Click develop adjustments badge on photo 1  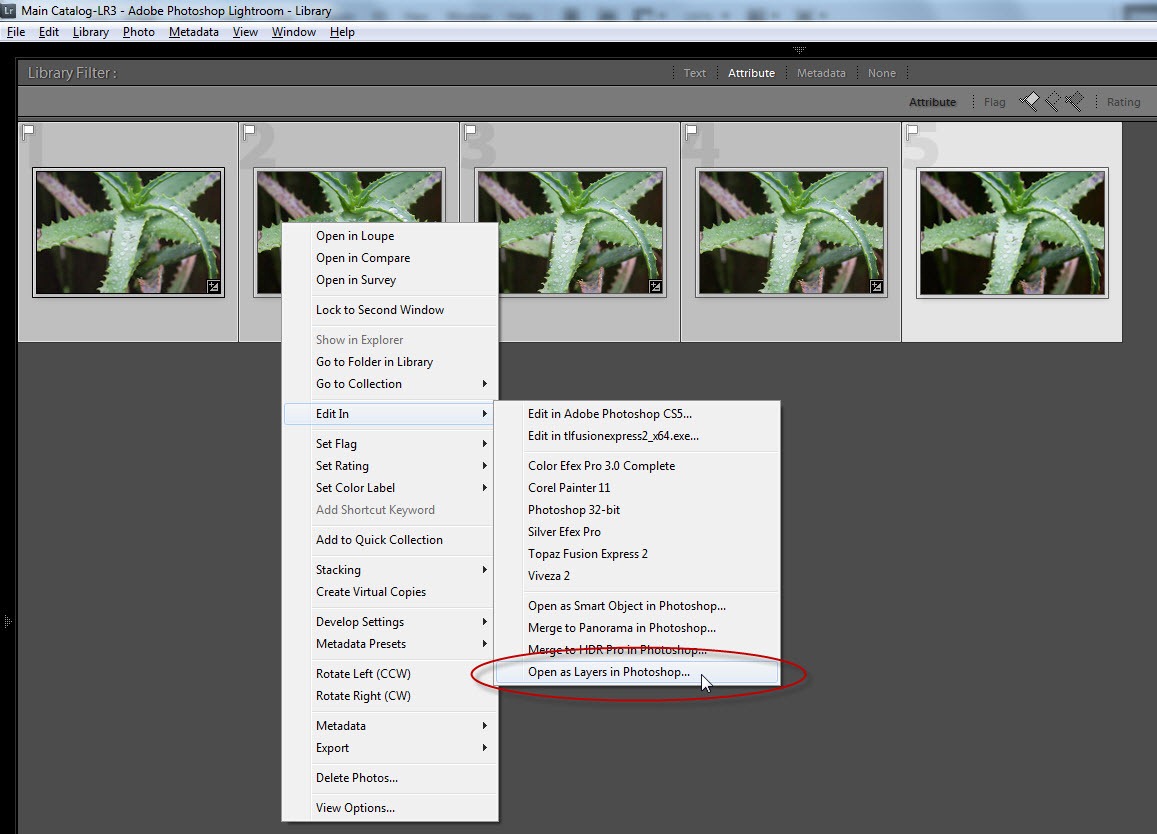click(x=213, y=286)
